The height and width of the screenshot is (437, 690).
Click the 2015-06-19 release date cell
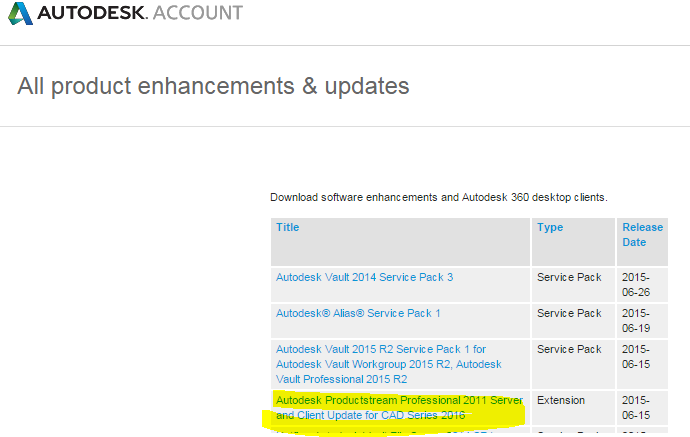point(638,320)
